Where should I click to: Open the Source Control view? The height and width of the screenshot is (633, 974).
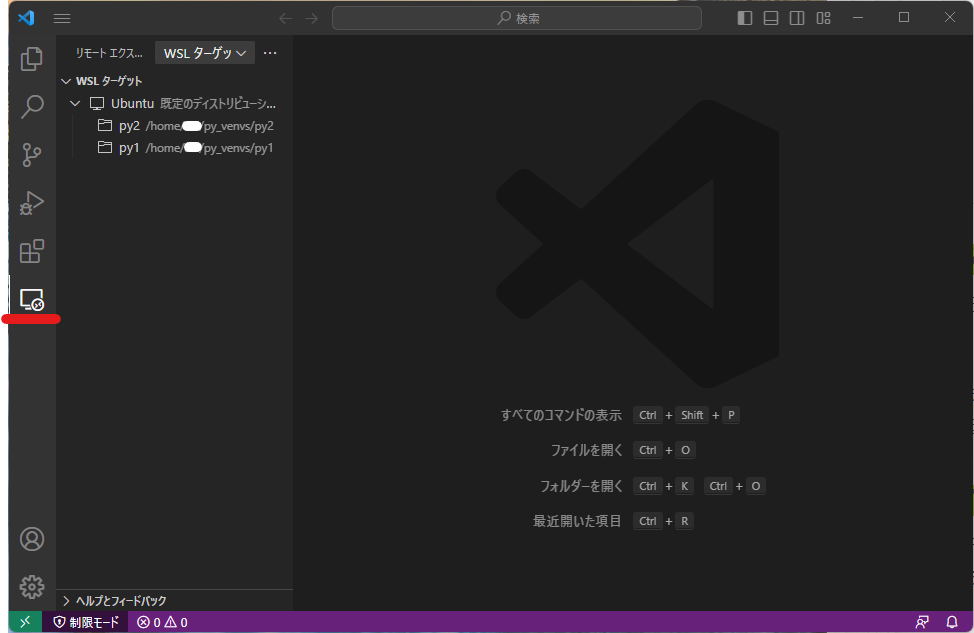coord(32,155)
